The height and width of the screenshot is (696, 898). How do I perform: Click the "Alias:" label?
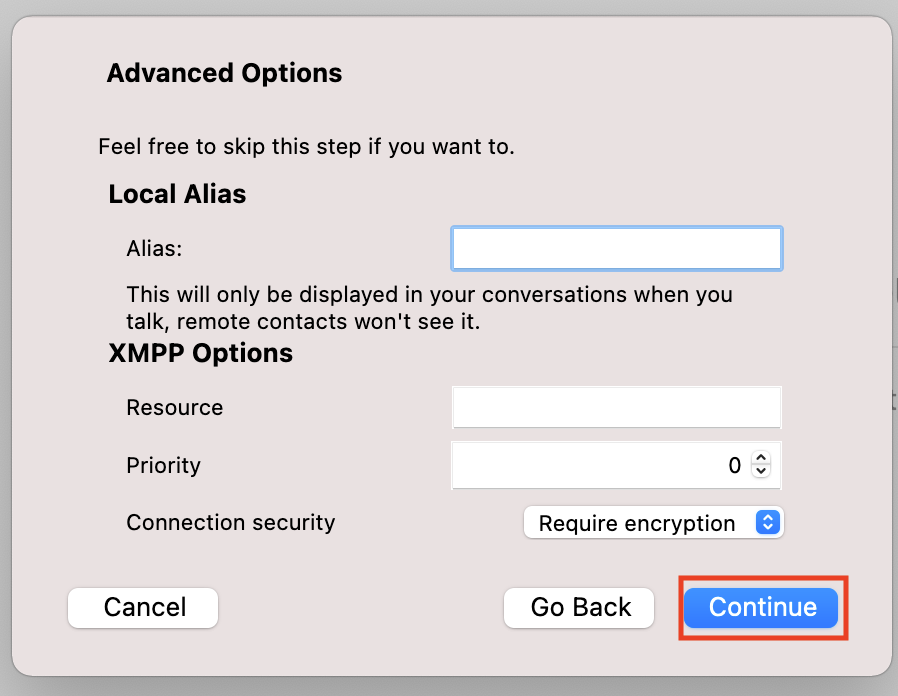155,249
